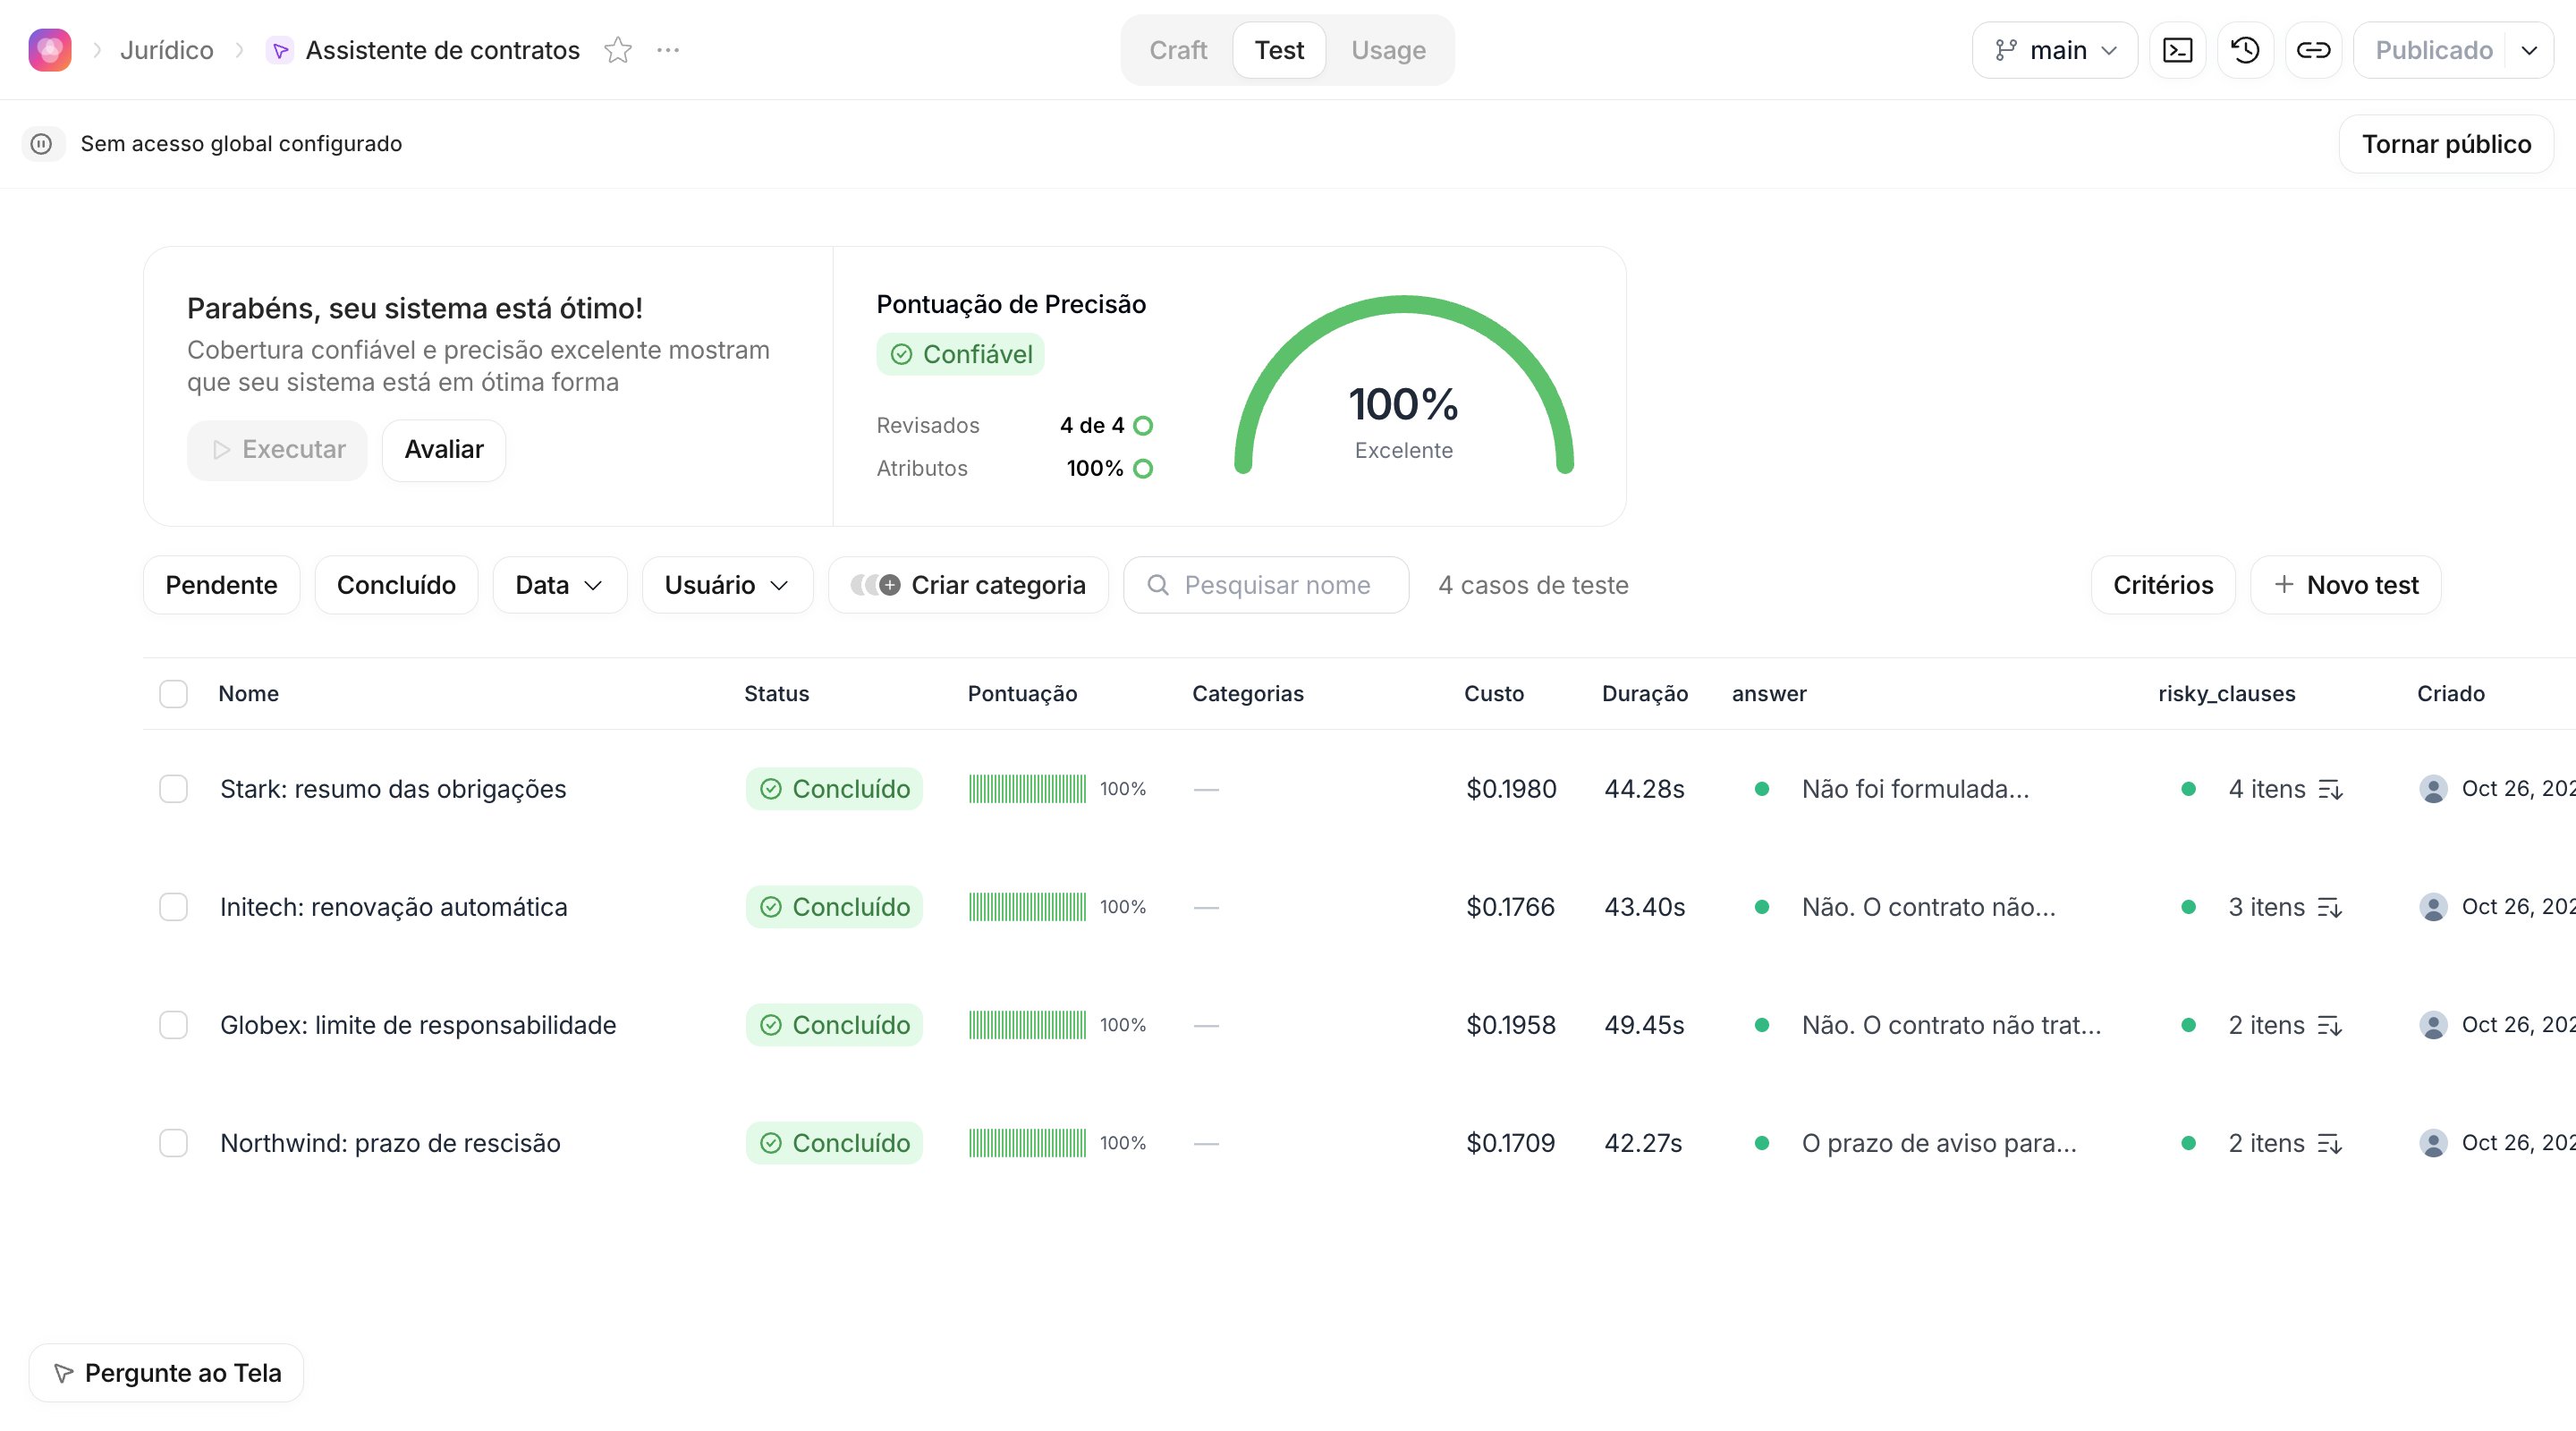The height and width of the screenshot is (1431, 2576).
Task: Toggle the Concluído filter
Action: 396,585
